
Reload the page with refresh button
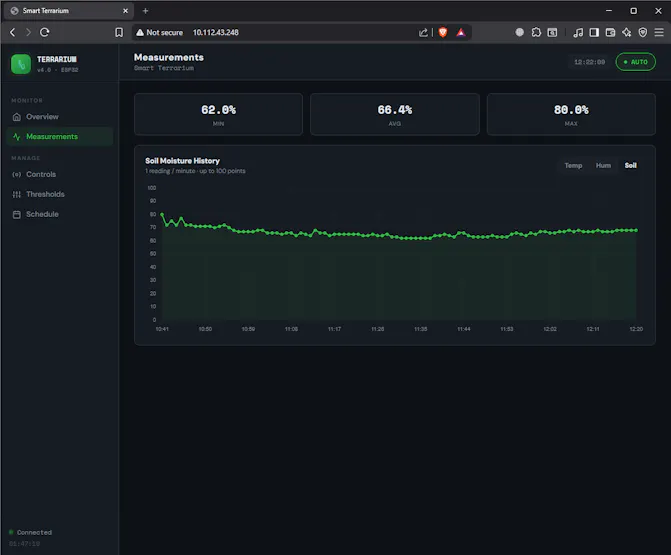click(44, 32)
